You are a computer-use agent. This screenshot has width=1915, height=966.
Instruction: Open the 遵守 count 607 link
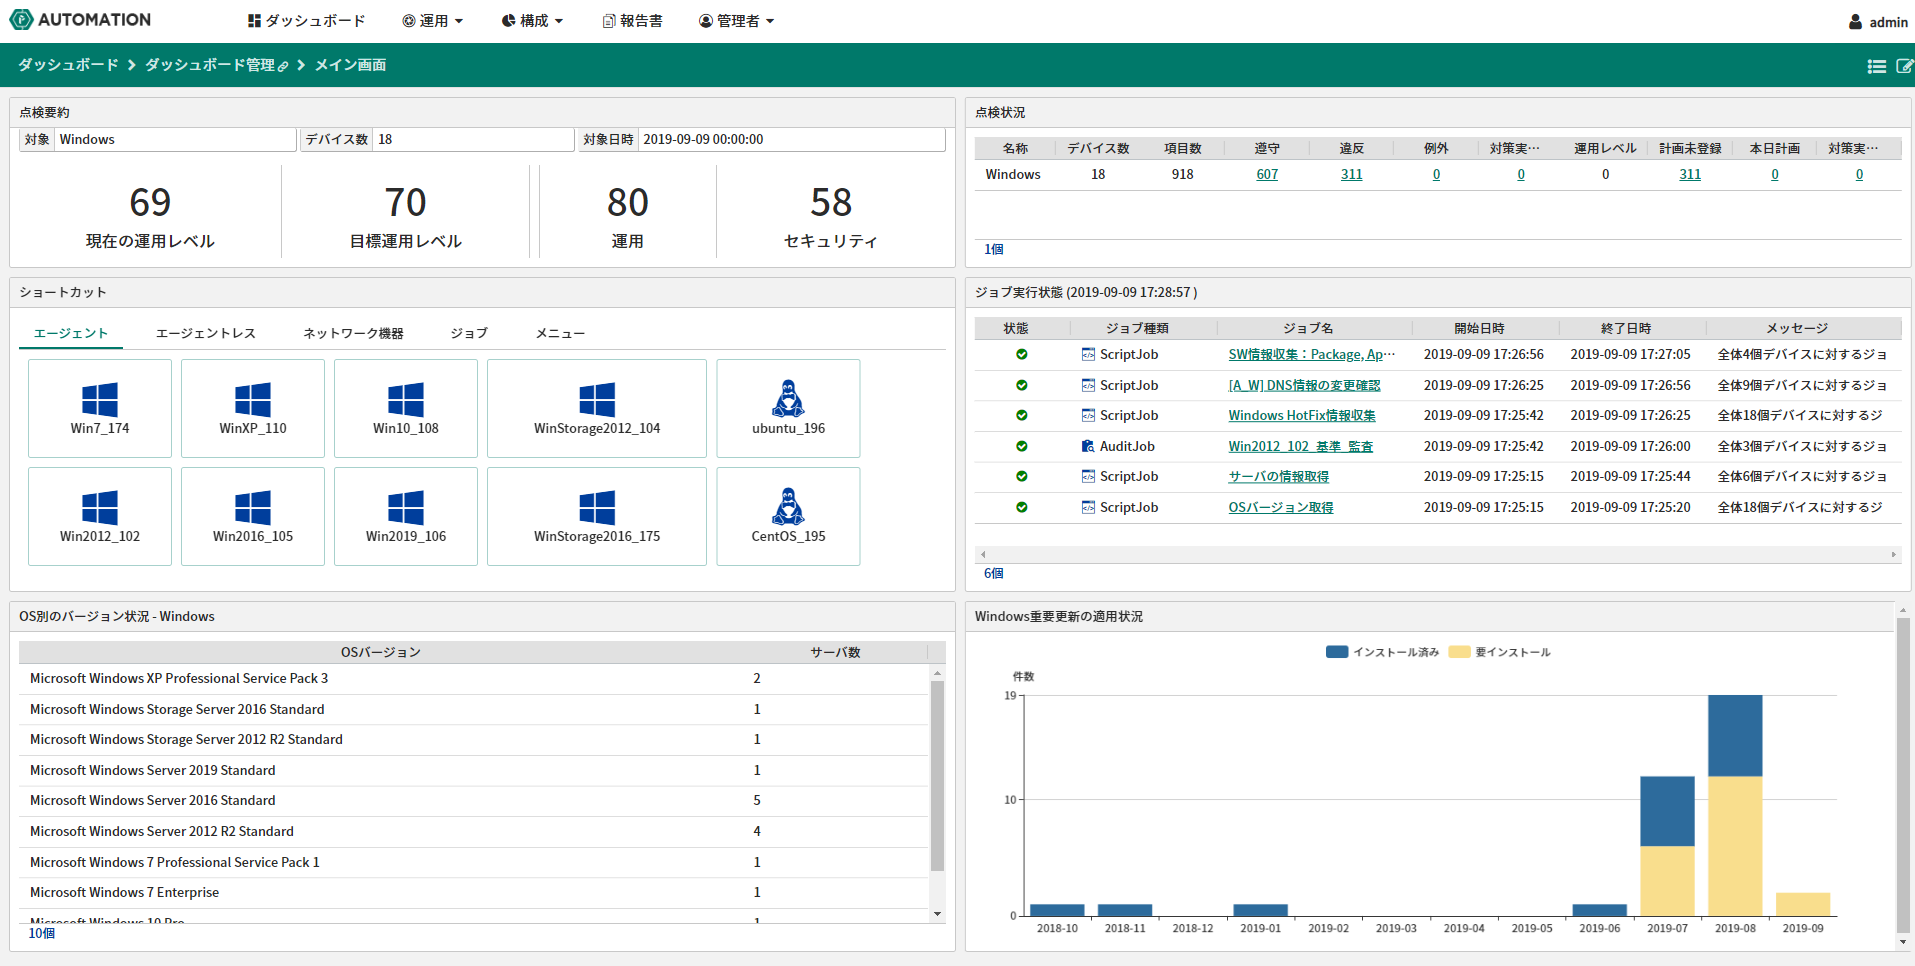1267,174
